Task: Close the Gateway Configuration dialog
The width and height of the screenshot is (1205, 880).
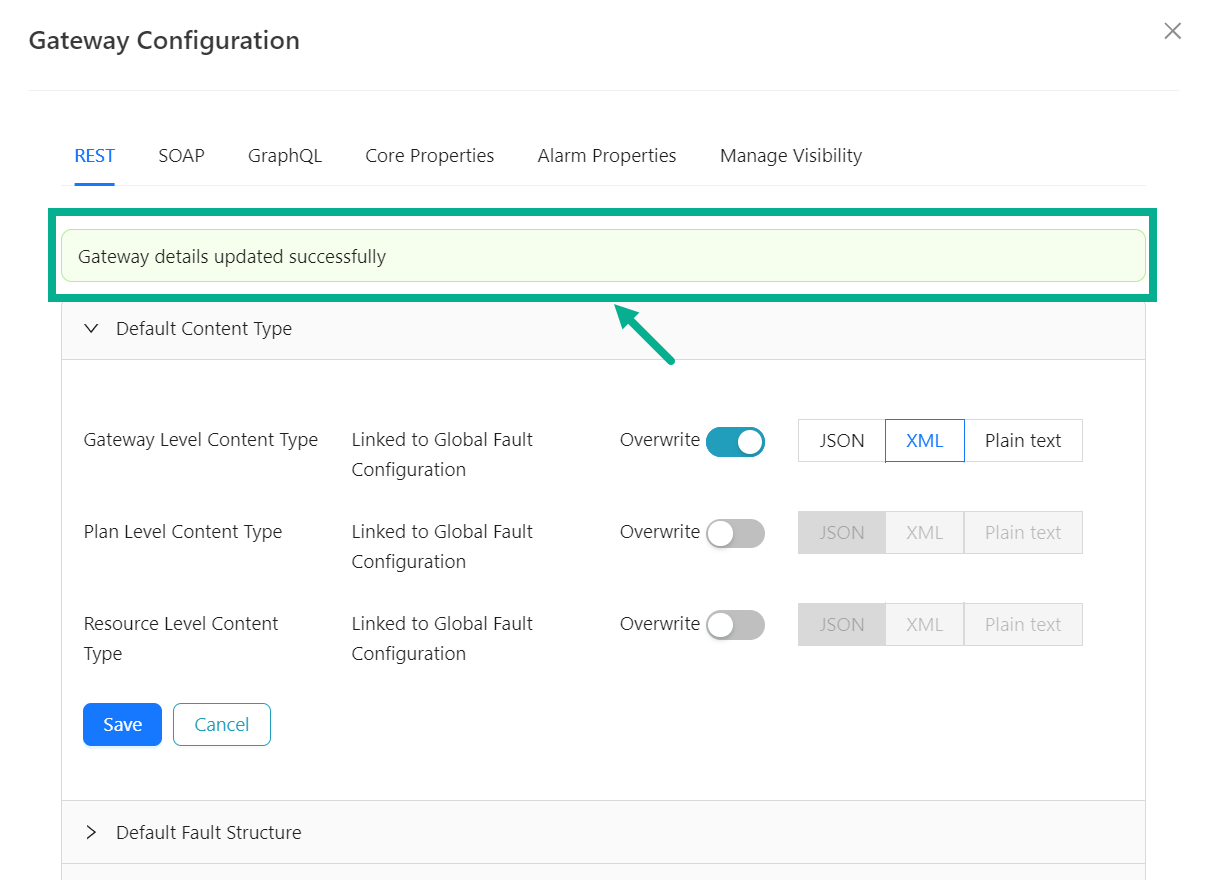Action: pyautogui.click(x=1172, y=31)
